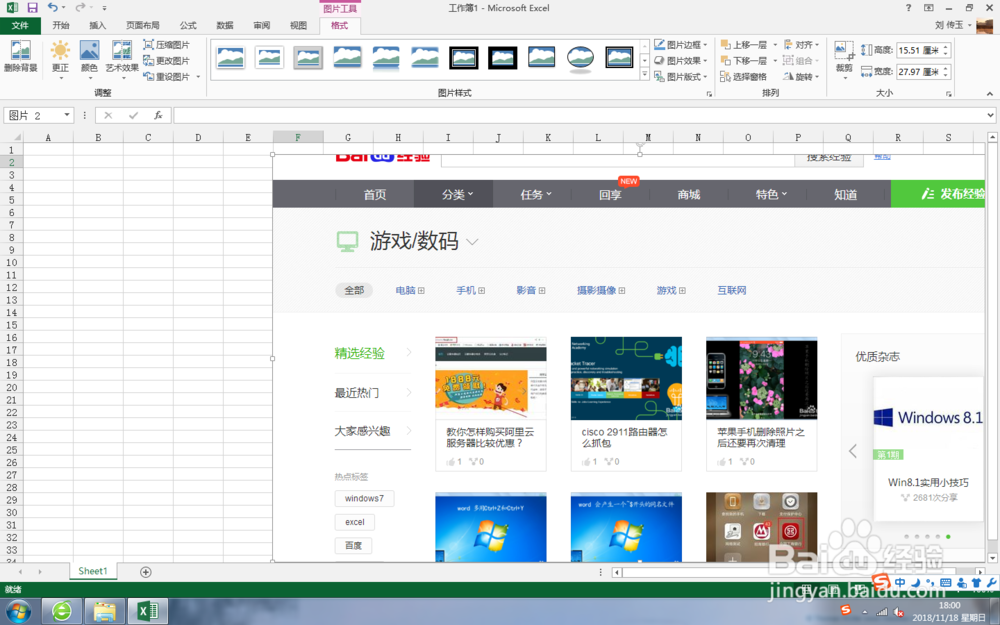This screenshot has width=1000, height=625.
Task: Select the Sheet1 worksheet tab
Action: [x=93, y=571]
